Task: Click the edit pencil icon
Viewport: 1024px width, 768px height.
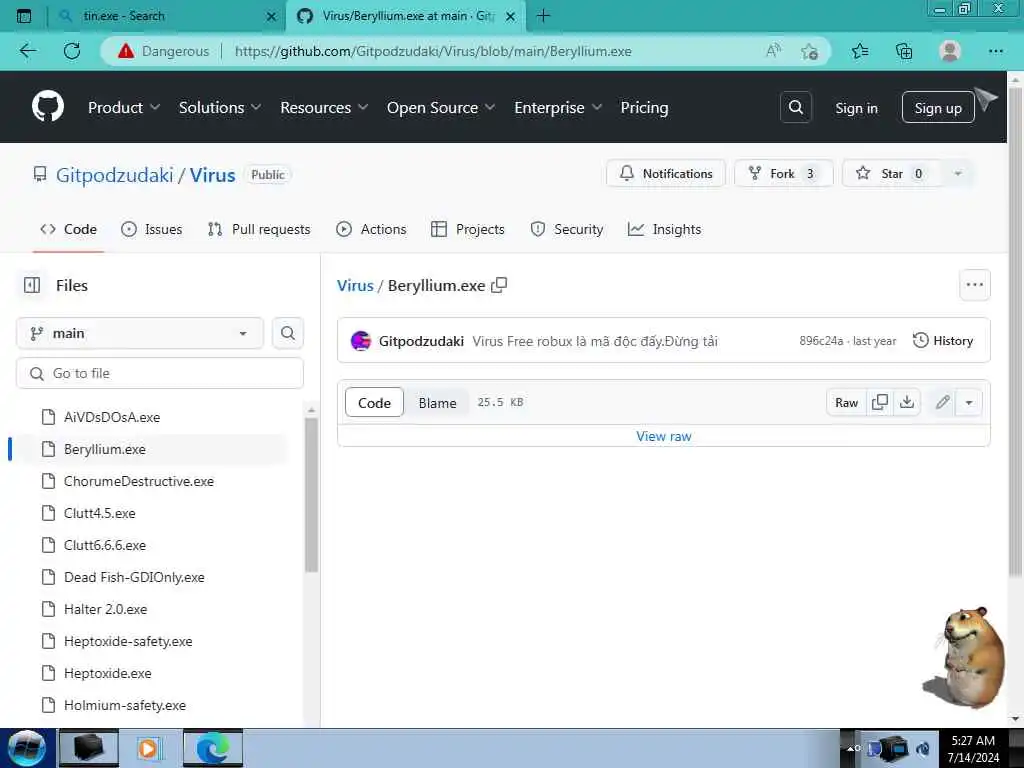Action: pyautogui.click(x=942, y=402)
